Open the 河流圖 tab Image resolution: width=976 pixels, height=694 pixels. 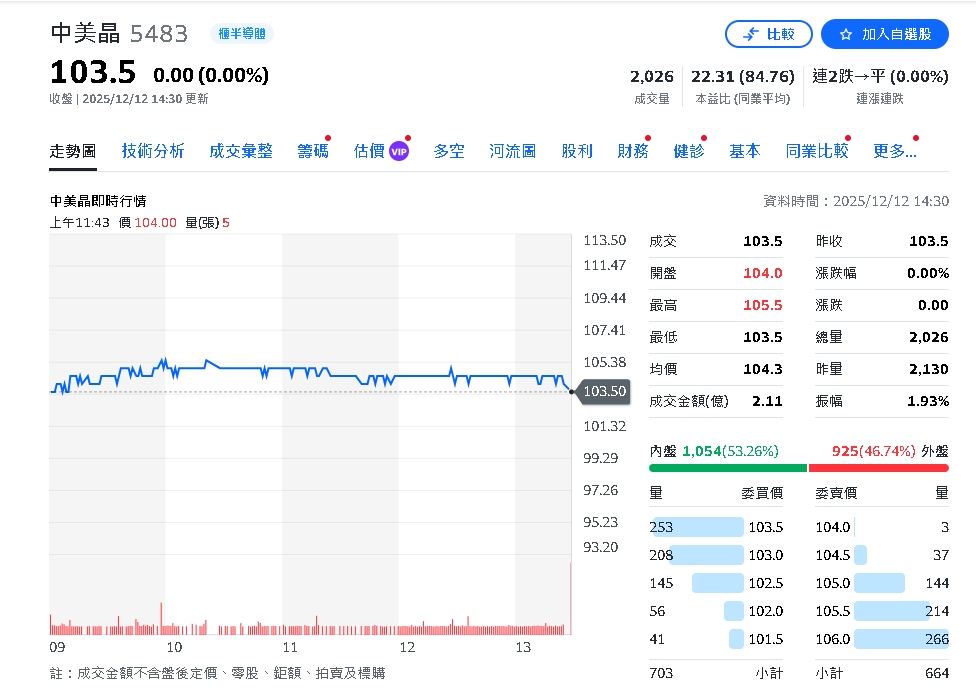pos(511,150)
